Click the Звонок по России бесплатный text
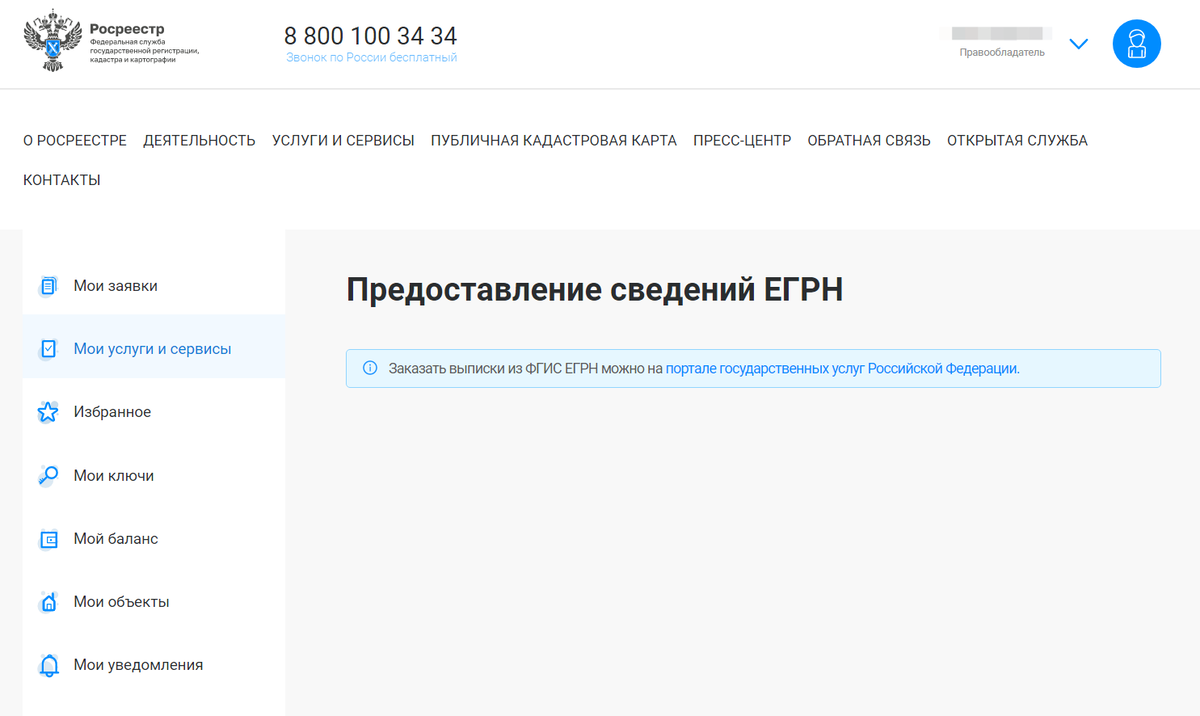 (x=372, y=58)
